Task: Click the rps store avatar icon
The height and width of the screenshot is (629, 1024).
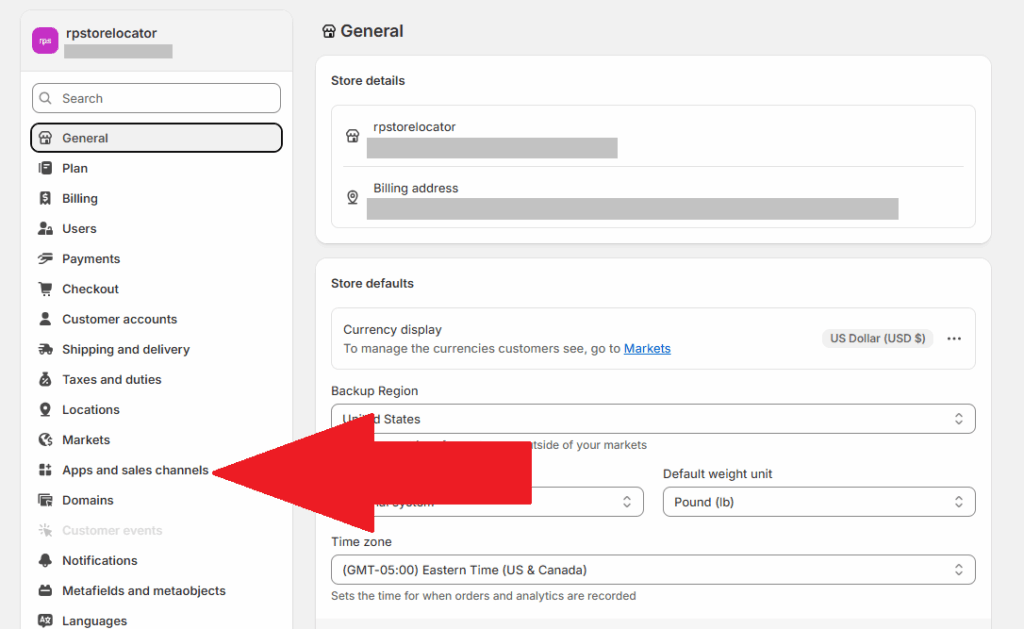Action: point(45,41)
